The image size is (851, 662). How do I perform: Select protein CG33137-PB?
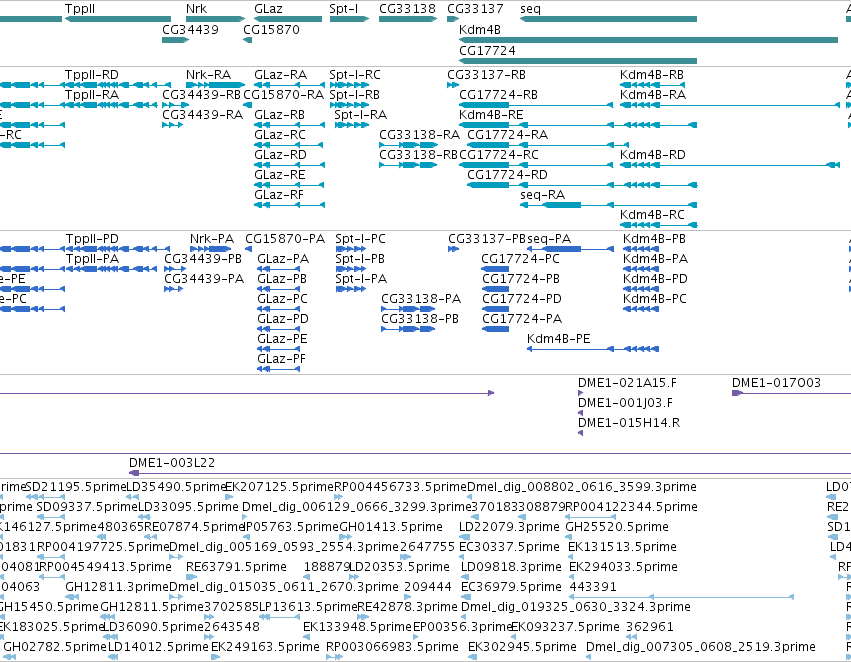click(x=487, y=239)
